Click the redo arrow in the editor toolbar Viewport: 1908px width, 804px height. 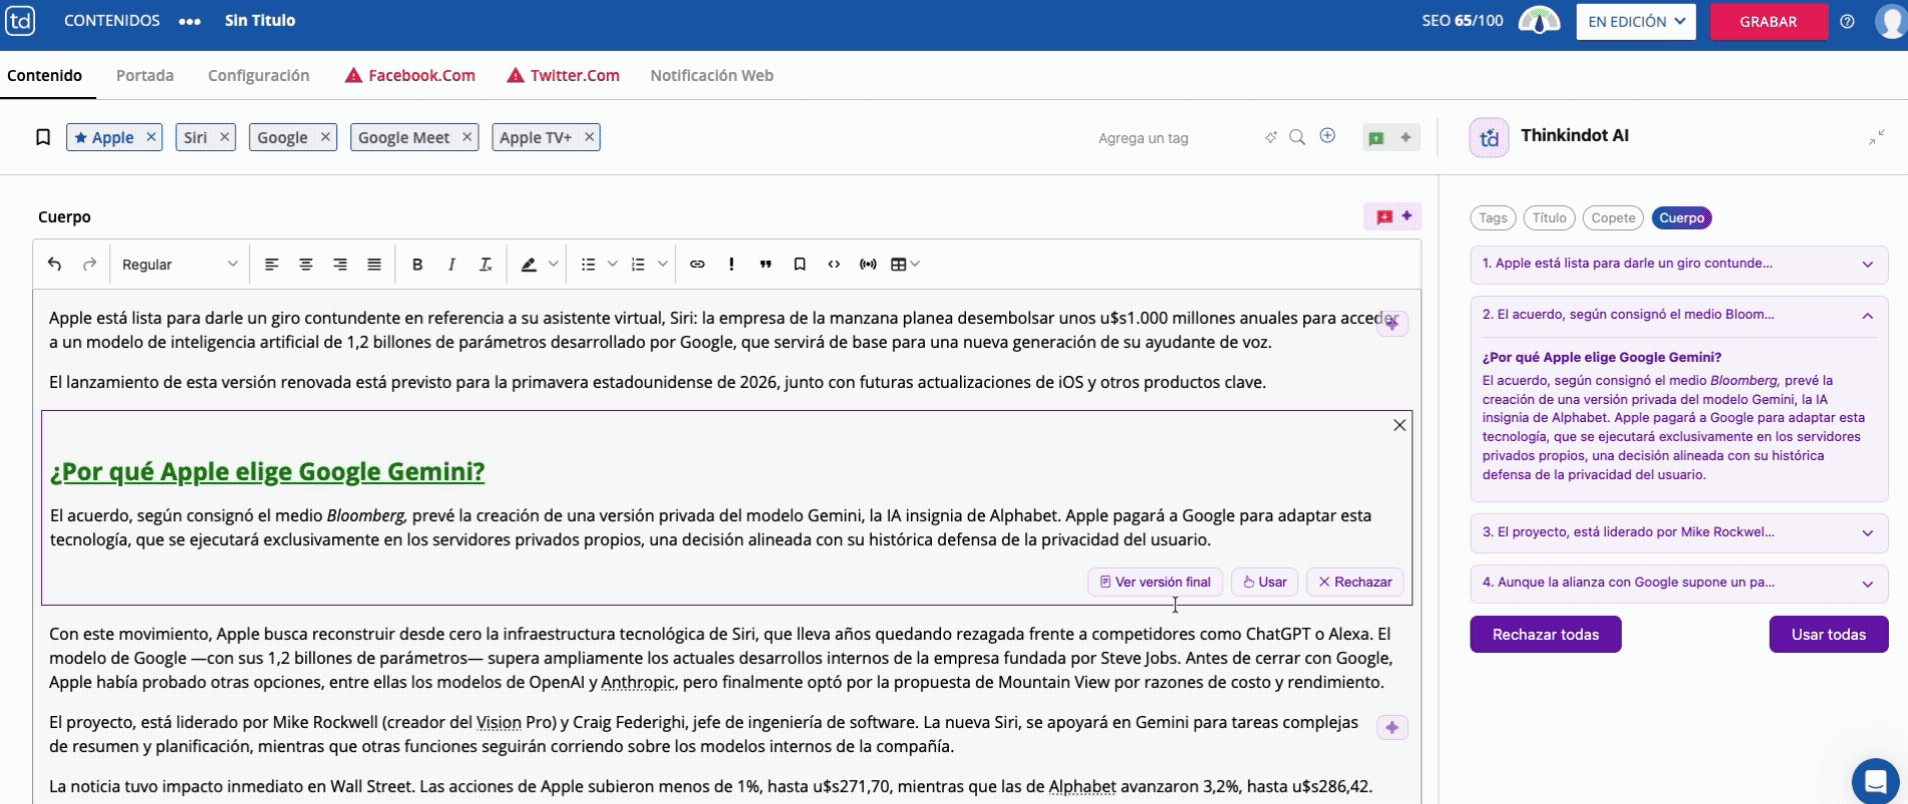[x=90, y=264]
